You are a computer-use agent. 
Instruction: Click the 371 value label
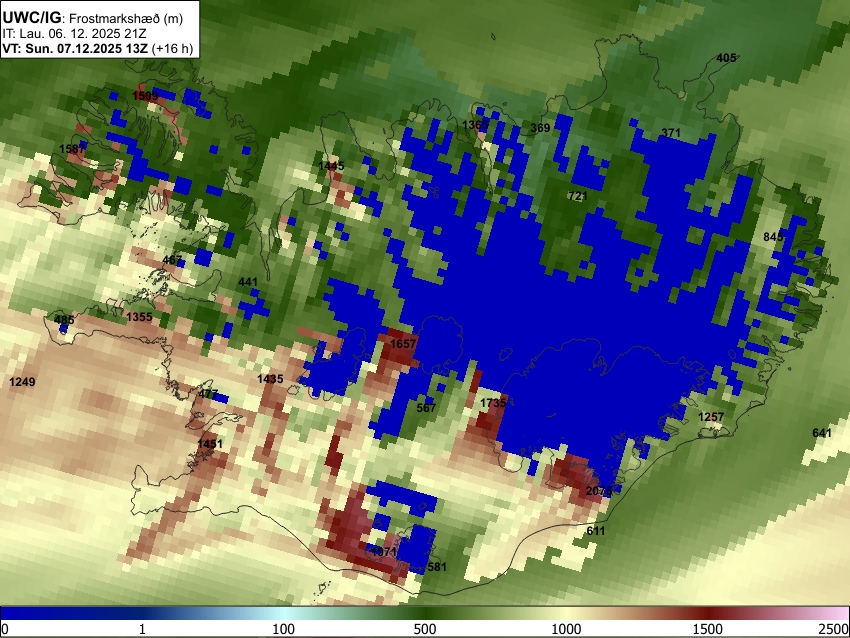(x=671, y=133)
